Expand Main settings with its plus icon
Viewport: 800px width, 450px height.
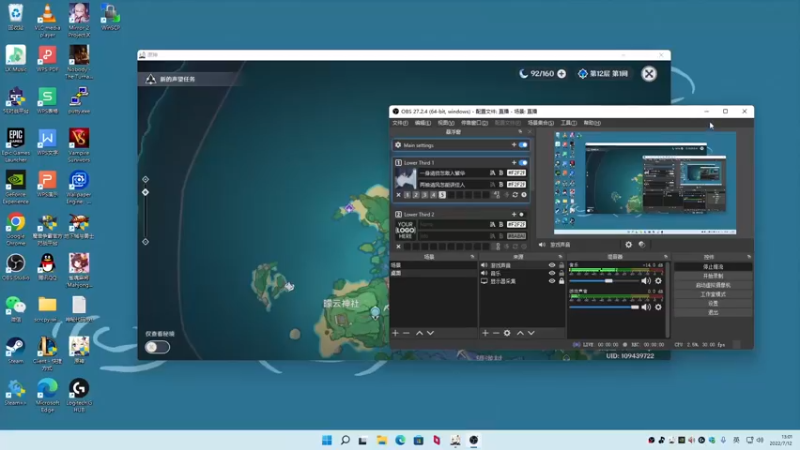(x=514, y=145)
